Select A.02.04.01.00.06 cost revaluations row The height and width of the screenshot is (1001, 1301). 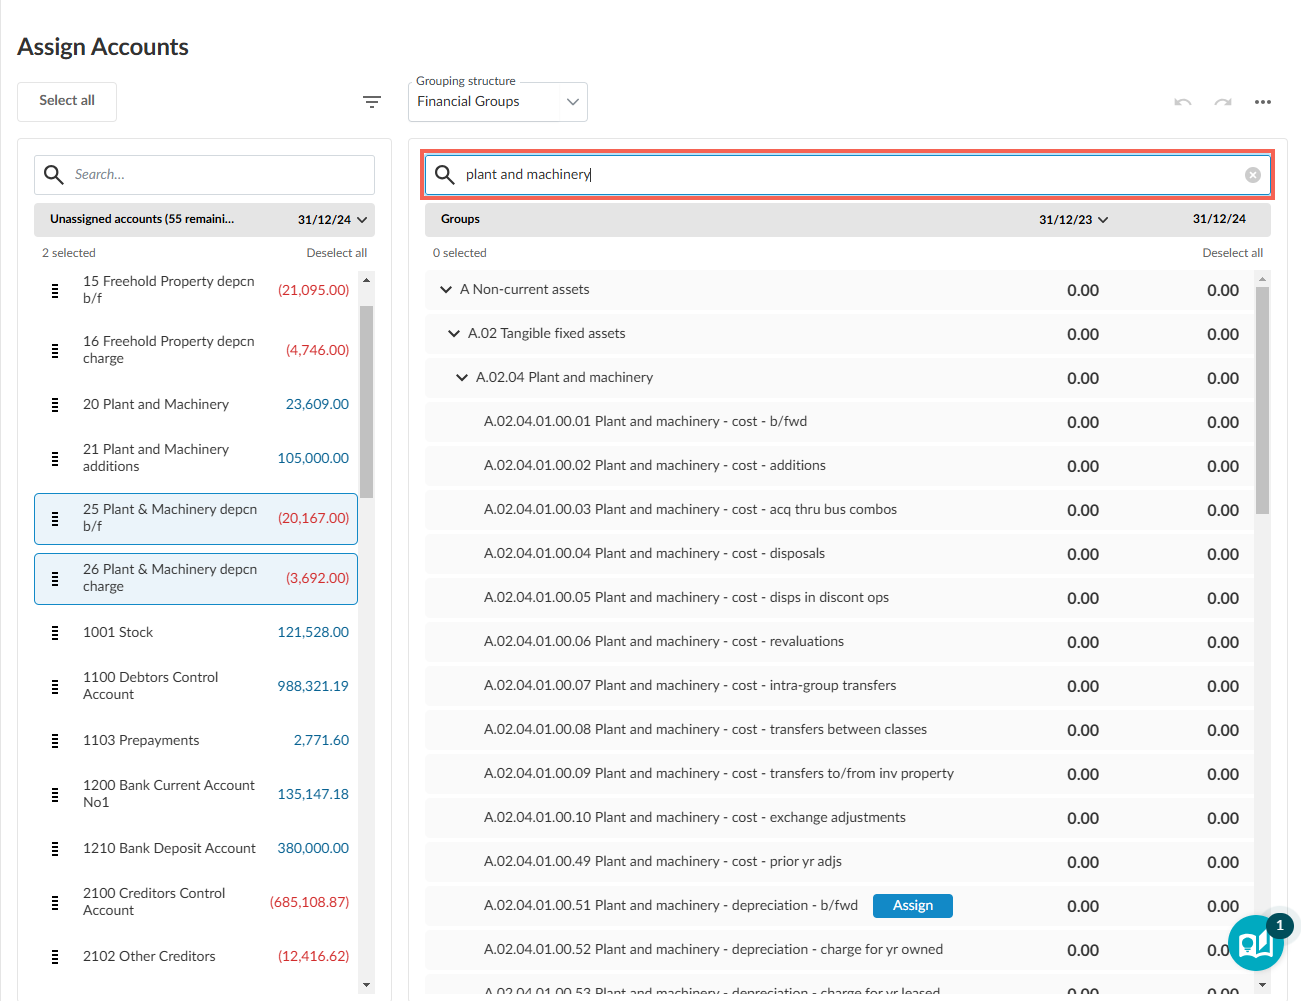(839, 642)
